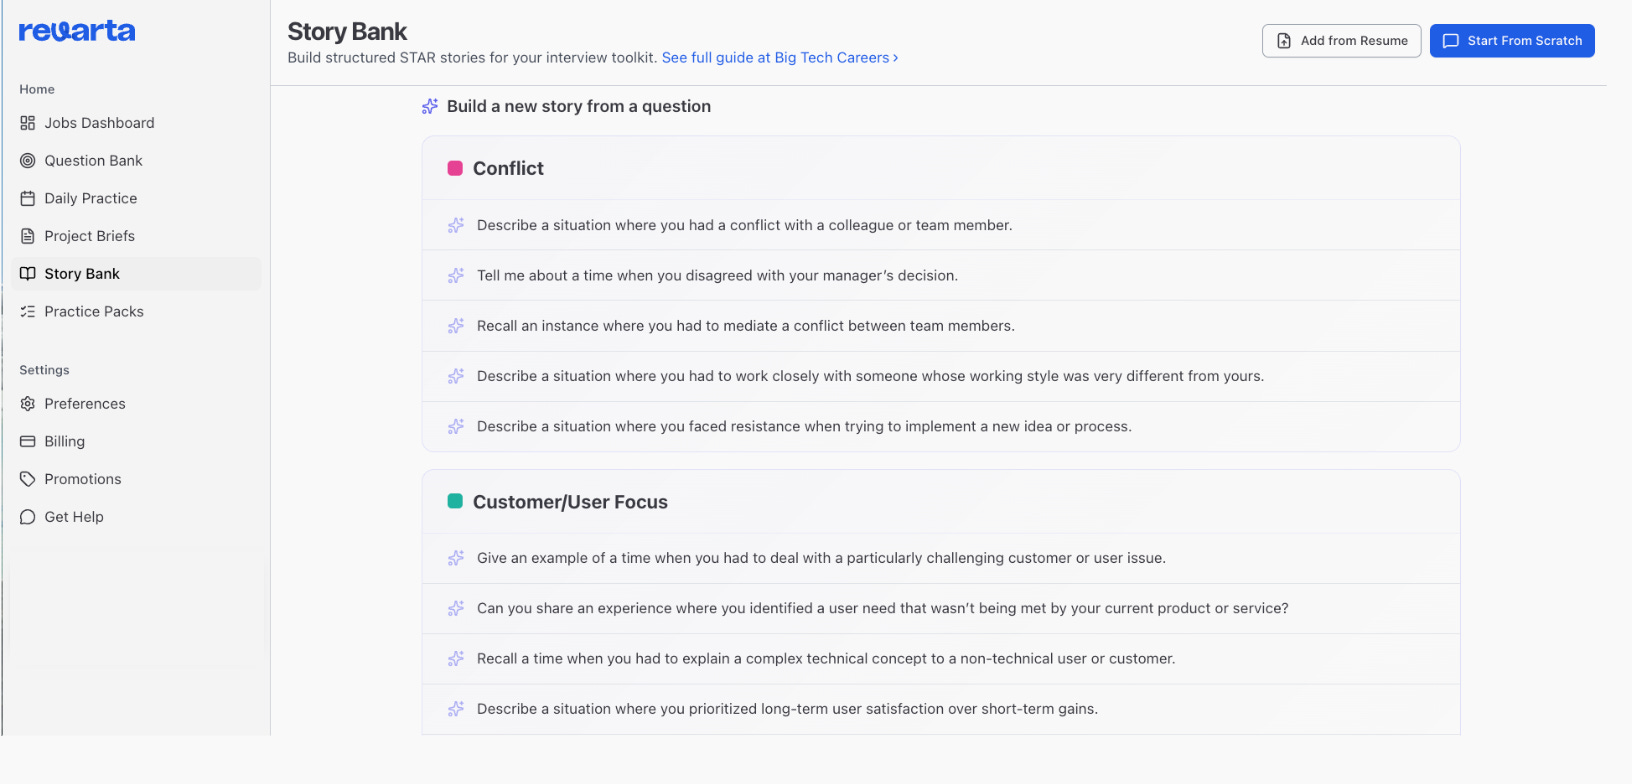The height and width of the screenshot is (784, 1632).
Task: Click the Get Help chat bubble icon
Action: pyautogui.click(x=28, y=517)
